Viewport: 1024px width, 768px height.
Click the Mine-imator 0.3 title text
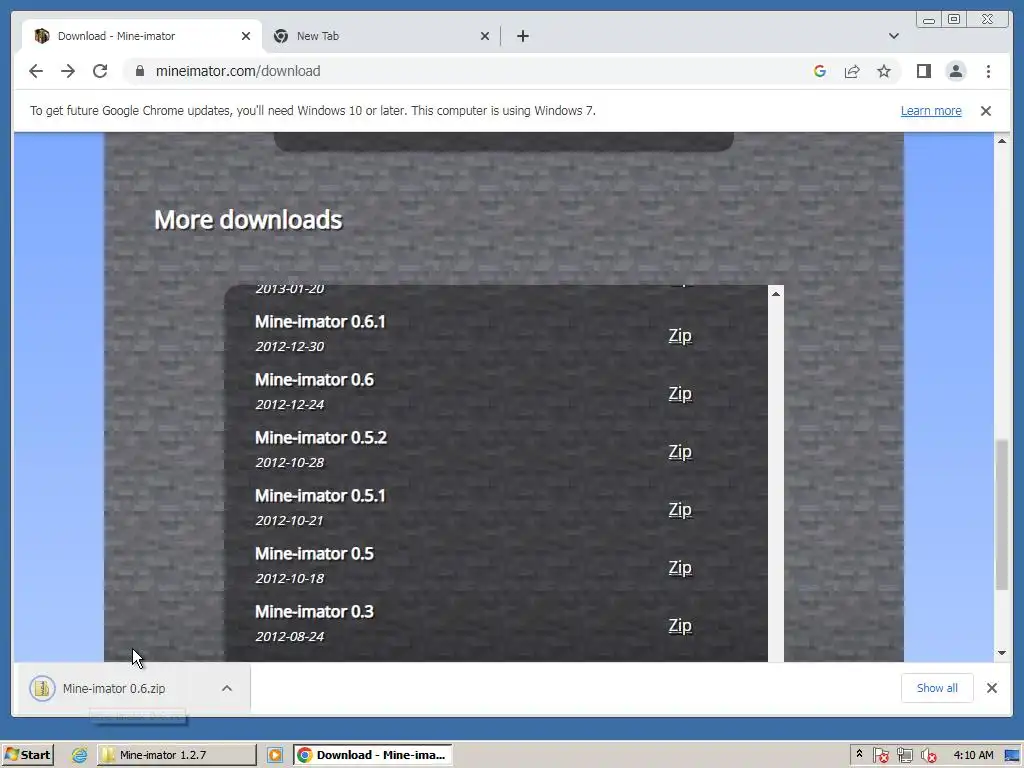click(x=314, y=612)
